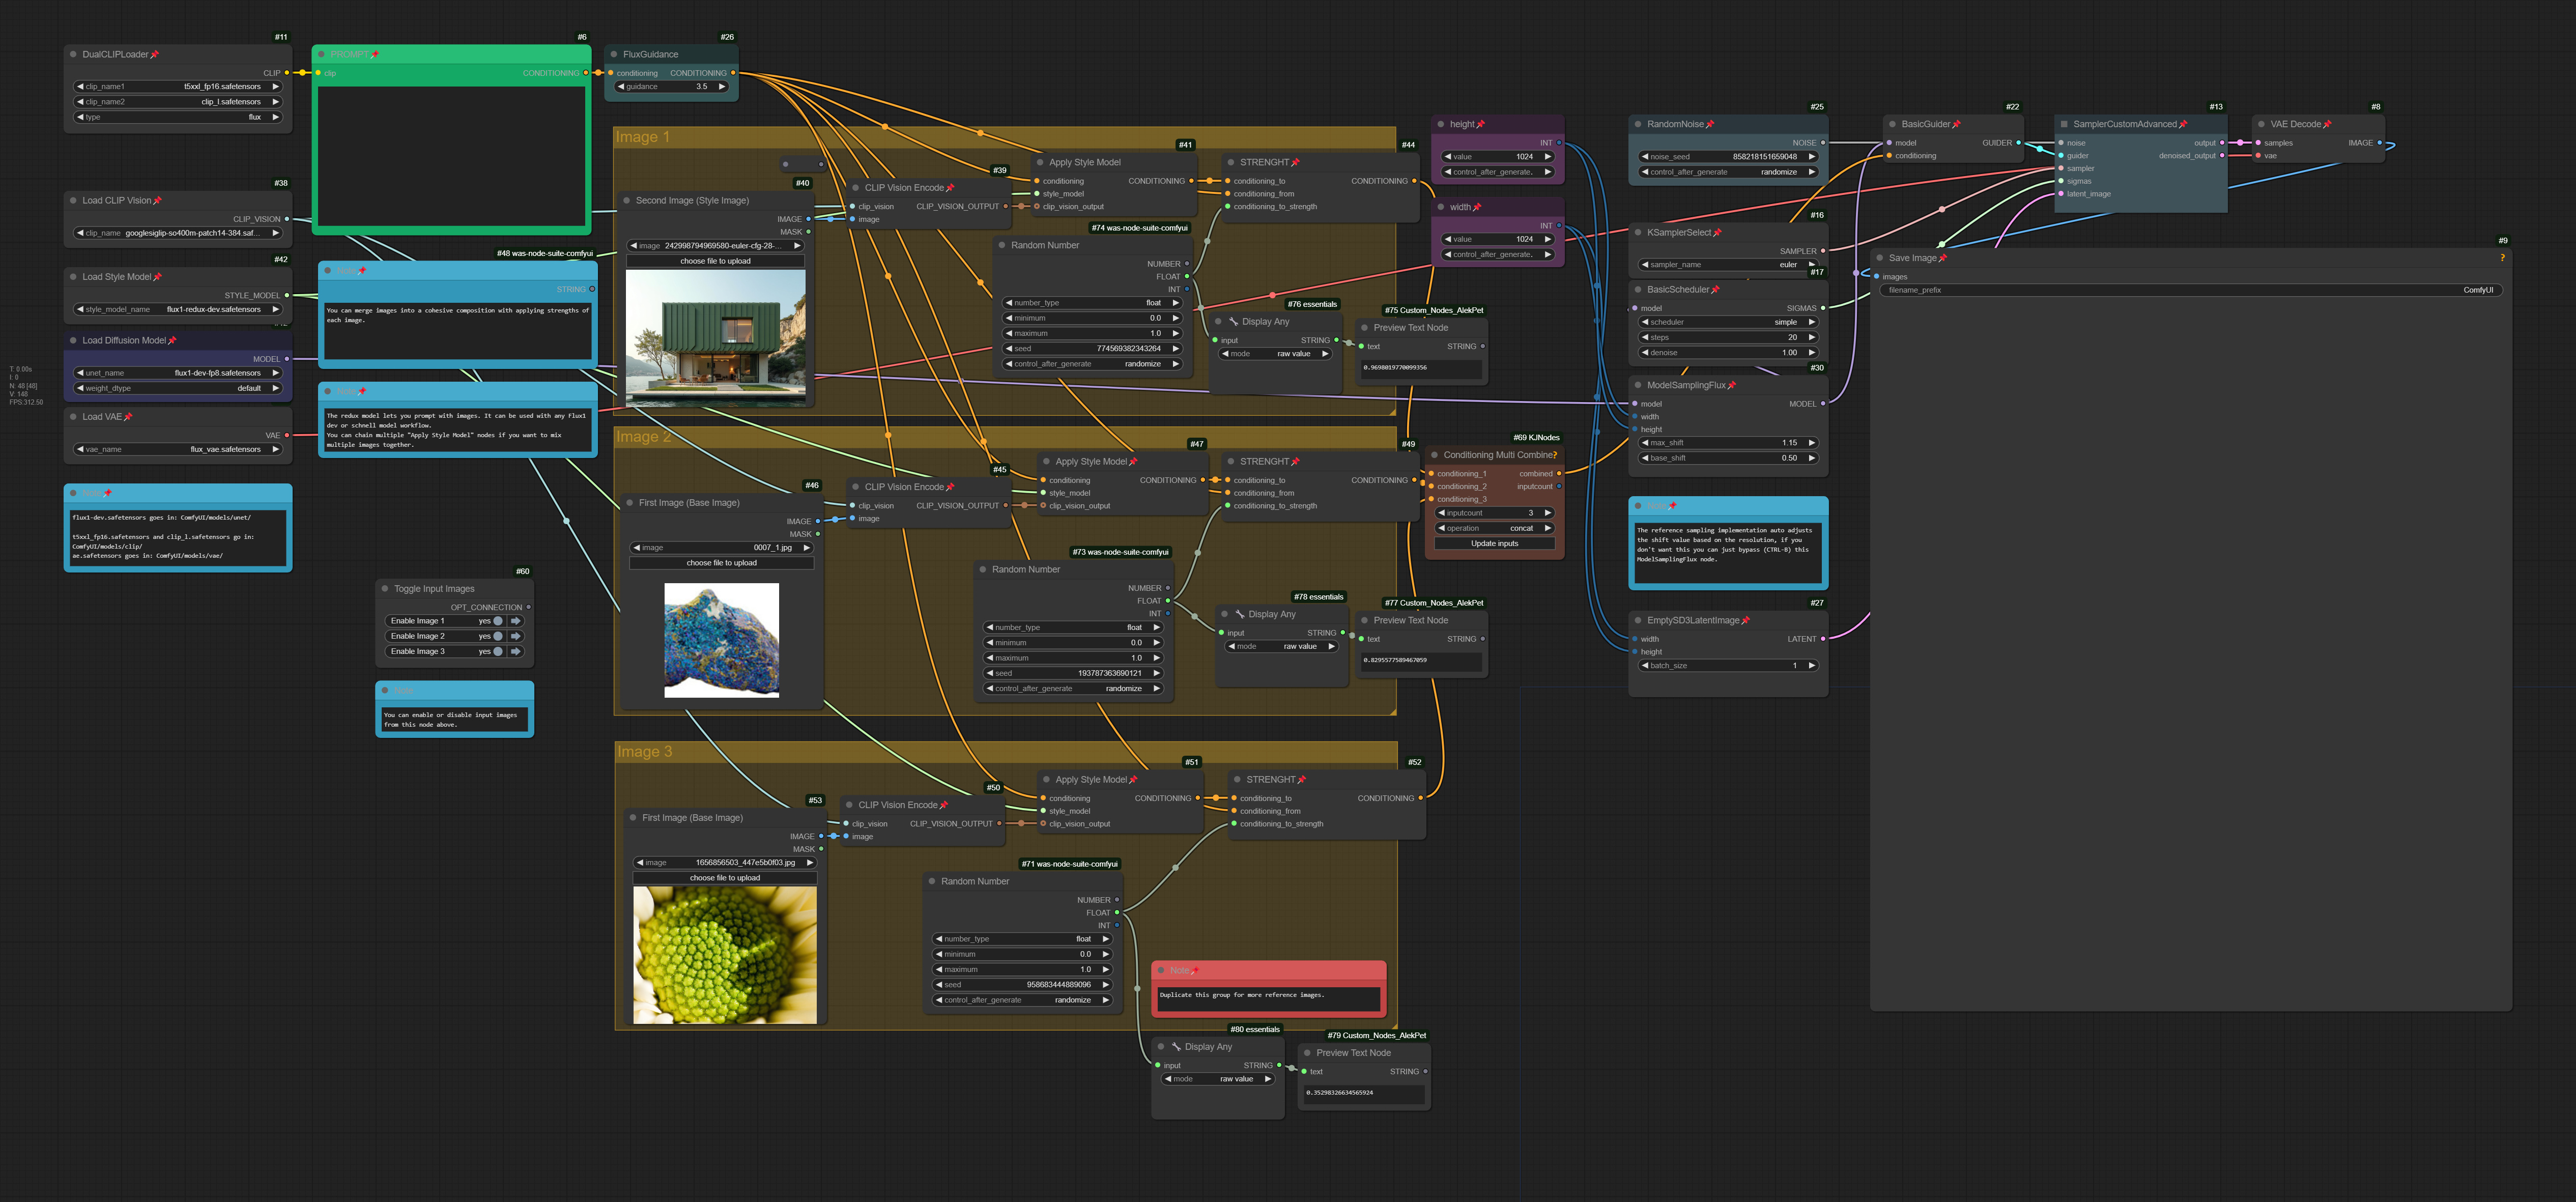2576x1202 pixels.
Task: Collapse the FluxGuidance node using its title dot
Action: pos(614,54)
